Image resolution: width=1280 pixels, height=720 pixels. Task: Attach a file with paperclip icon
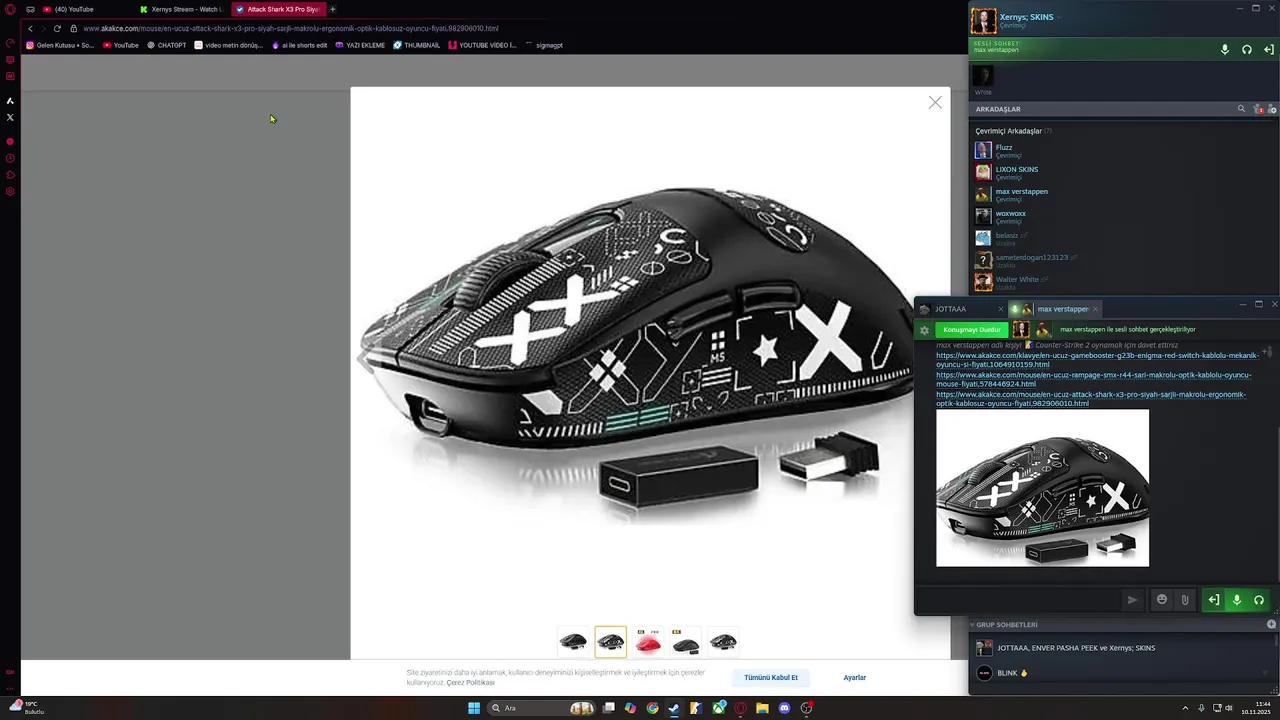pyautogui.click(x=1184, y=600)
